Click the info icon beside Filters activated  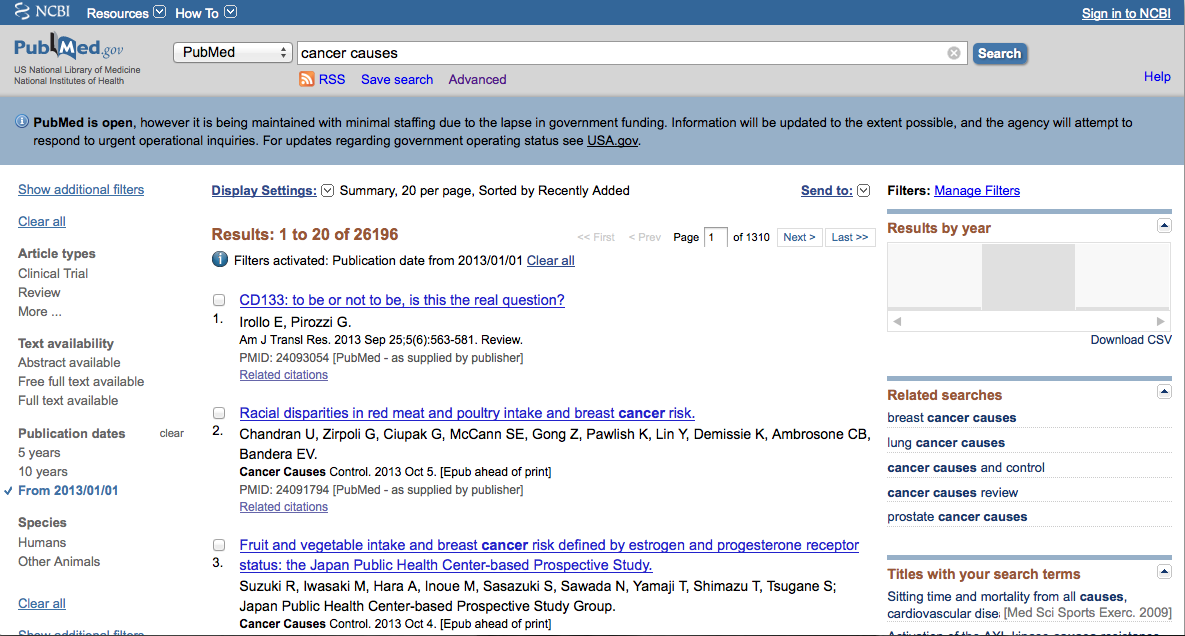click(220, 260)
